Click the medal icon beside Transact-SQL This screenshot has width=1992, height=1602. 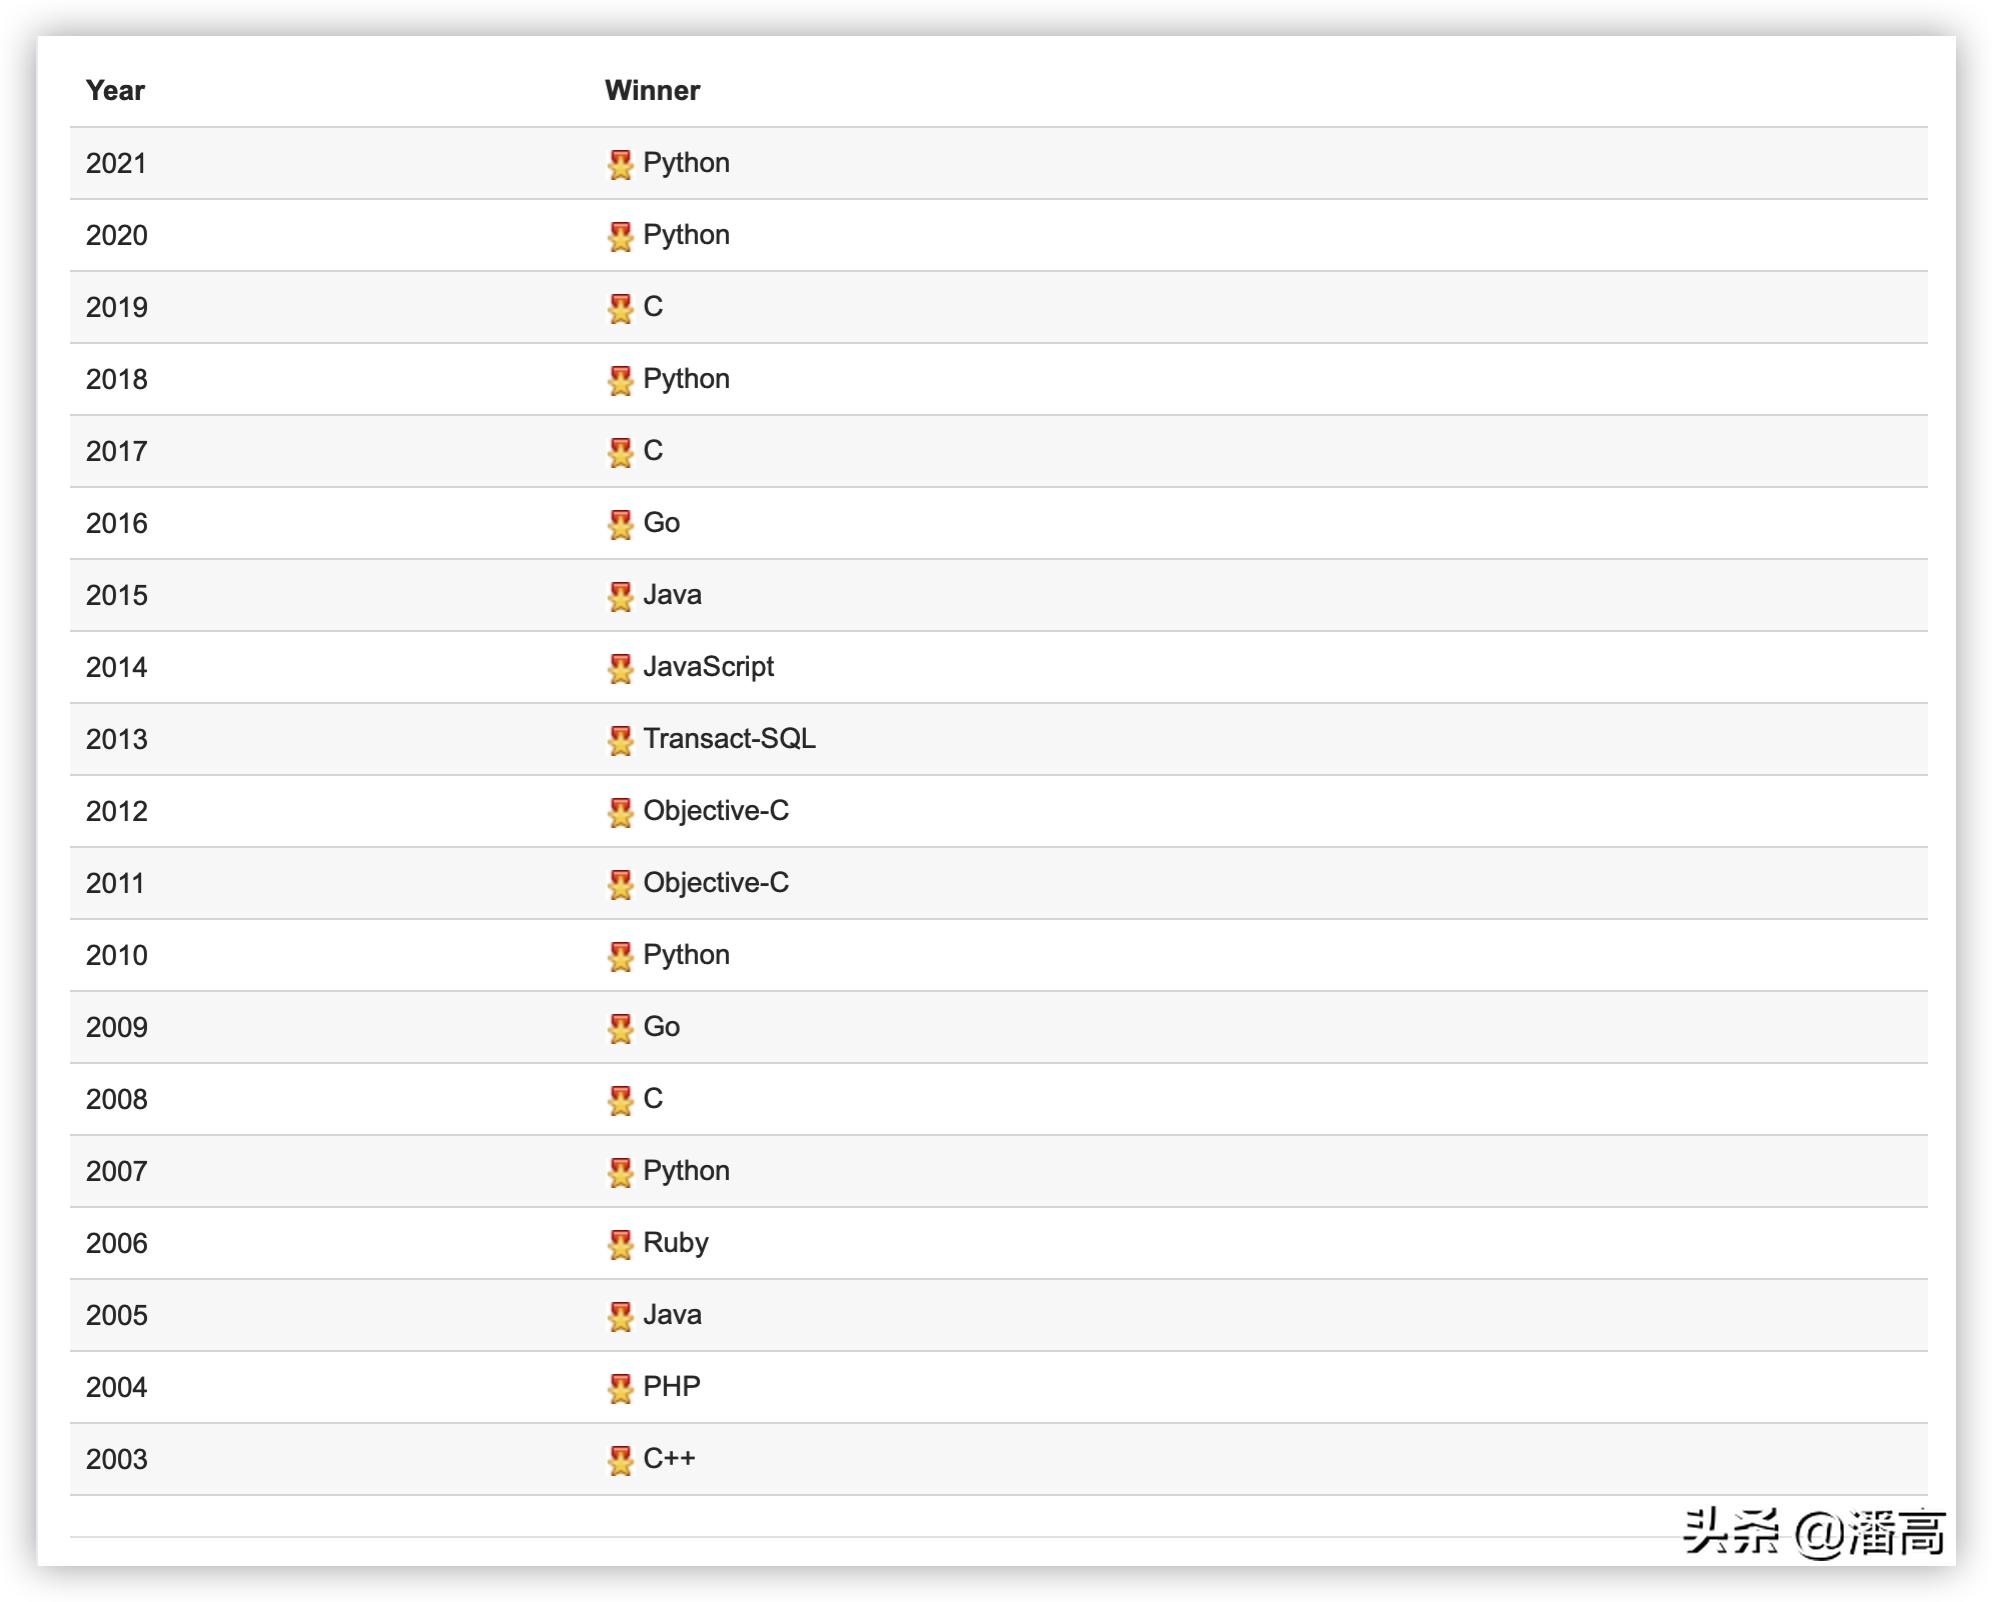620,740
